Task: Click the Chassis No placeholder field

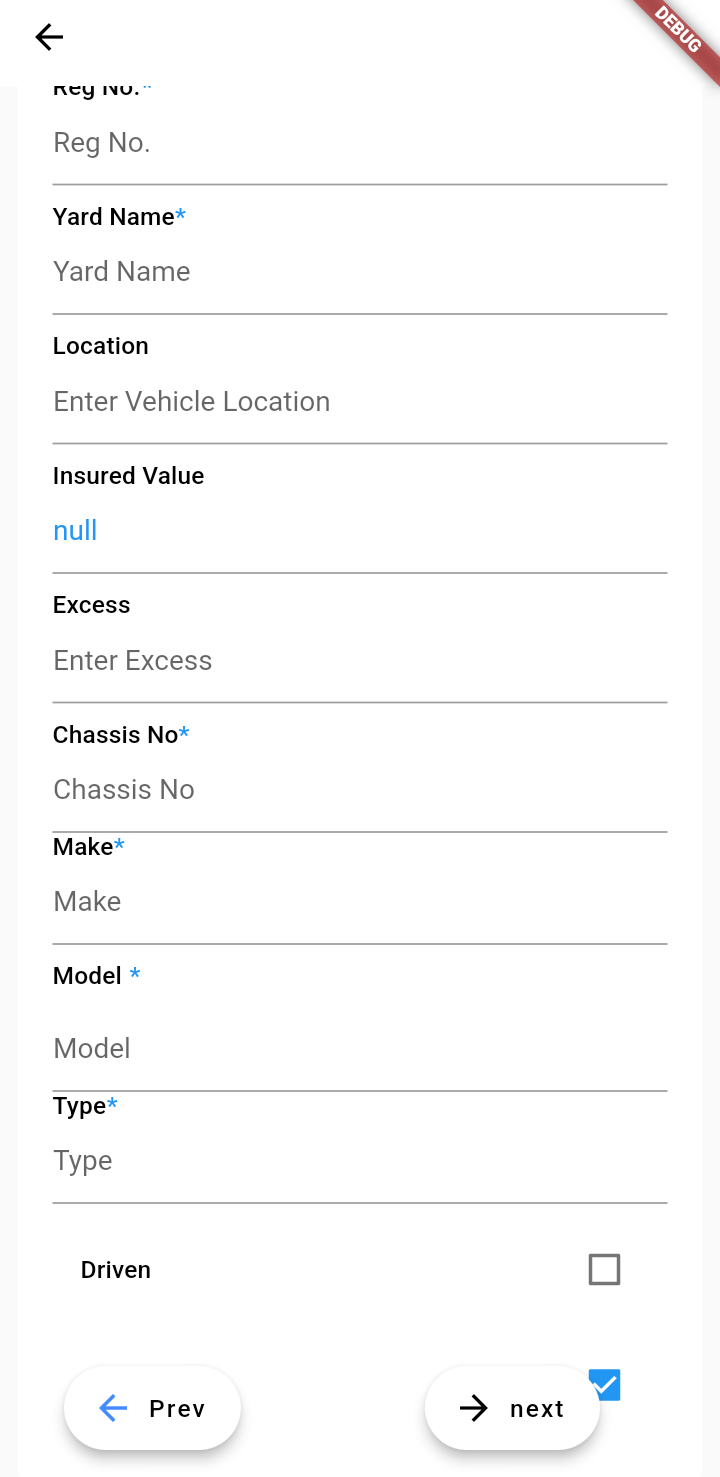Action: point(359,790)
